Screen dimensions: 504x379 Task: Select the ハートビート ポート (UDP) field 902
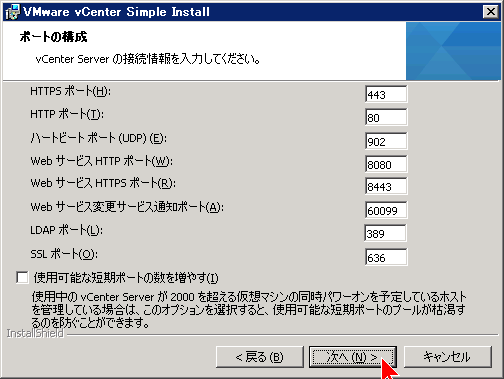pyautogui.click(x=386, y=141)
